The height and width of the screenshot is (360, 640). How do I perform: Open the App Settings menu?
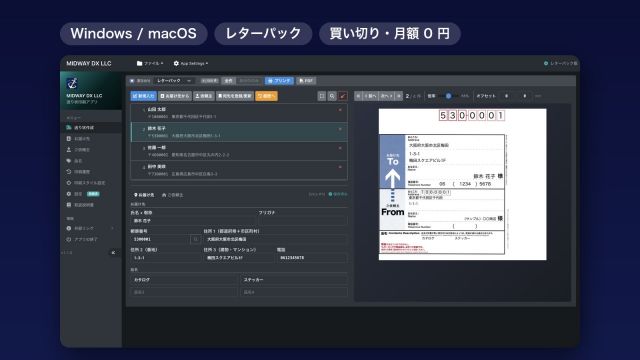(x=191, y=63)
